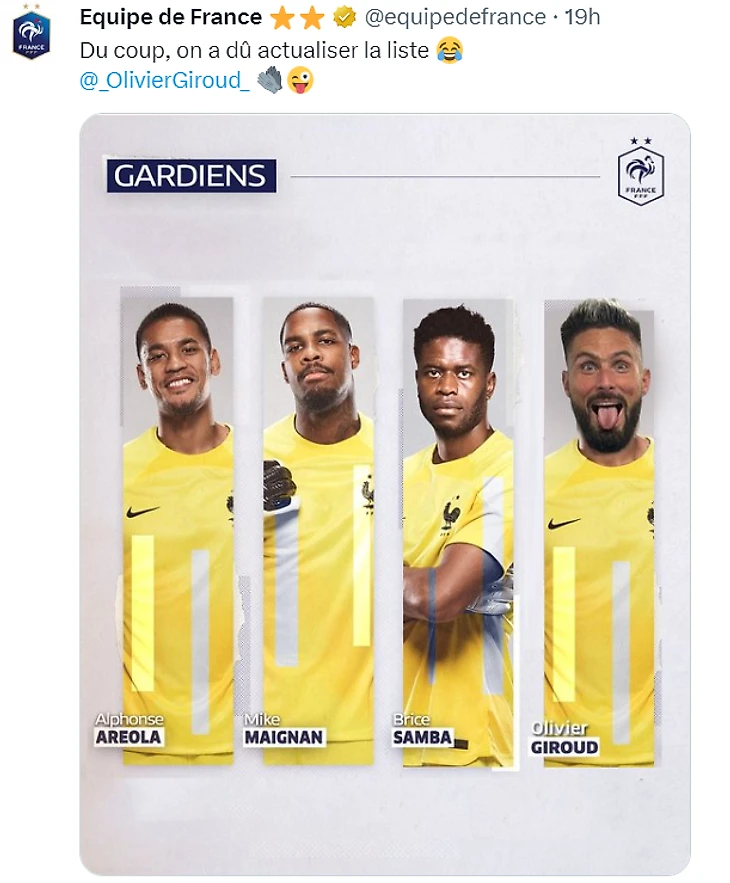
Task: Open the @_OlivierGiroud_ mention link
Action: click(164, 81)
